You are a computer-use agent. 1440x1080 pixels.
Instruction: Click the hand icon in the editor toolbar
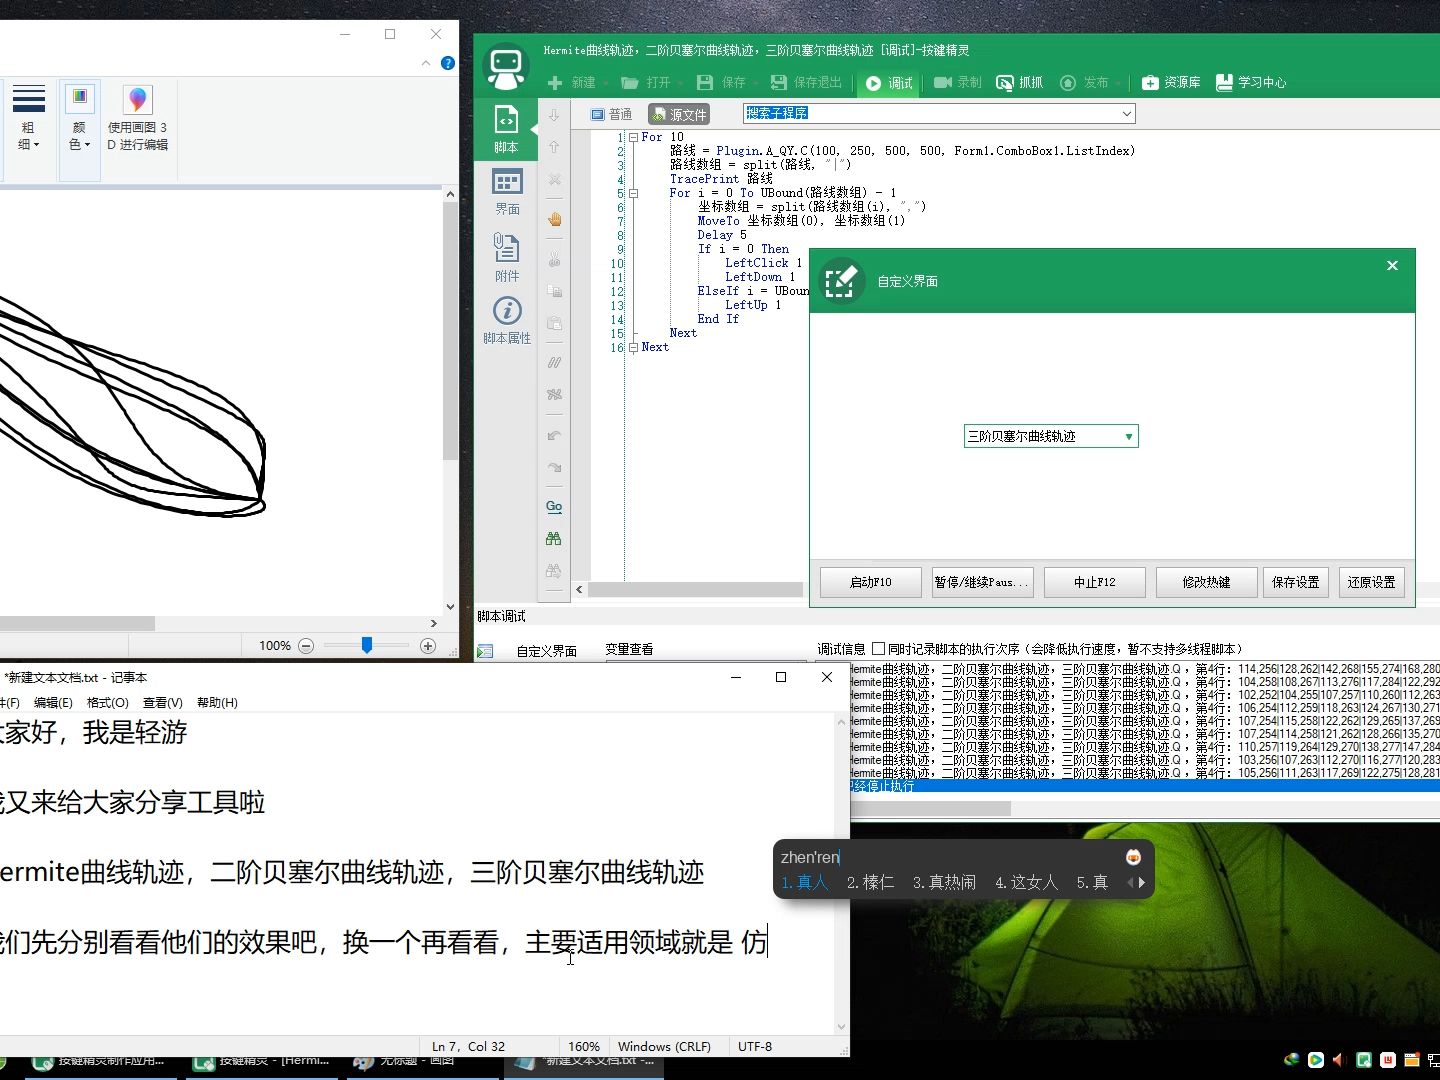click(x=554, y=219)
